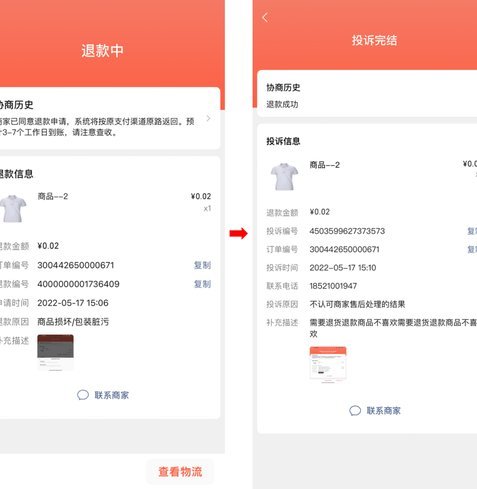Tap the 查看物流 button

pos(180,472)
